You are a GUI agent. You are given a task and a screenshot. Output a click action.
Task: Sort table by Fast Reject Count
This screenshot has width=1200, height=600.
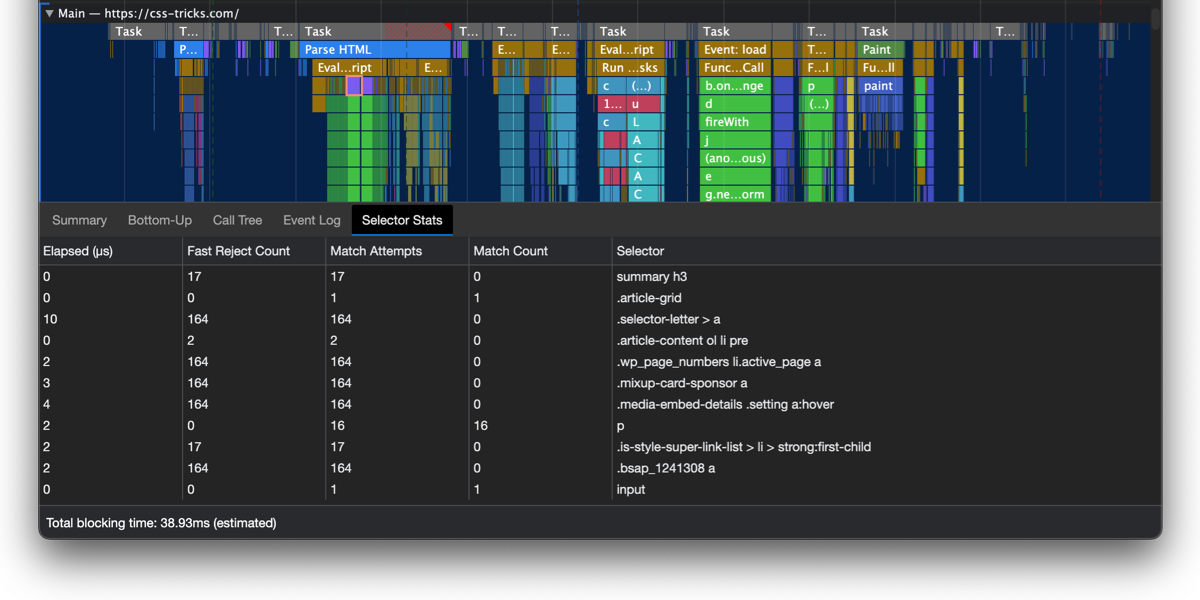point(238,251)
